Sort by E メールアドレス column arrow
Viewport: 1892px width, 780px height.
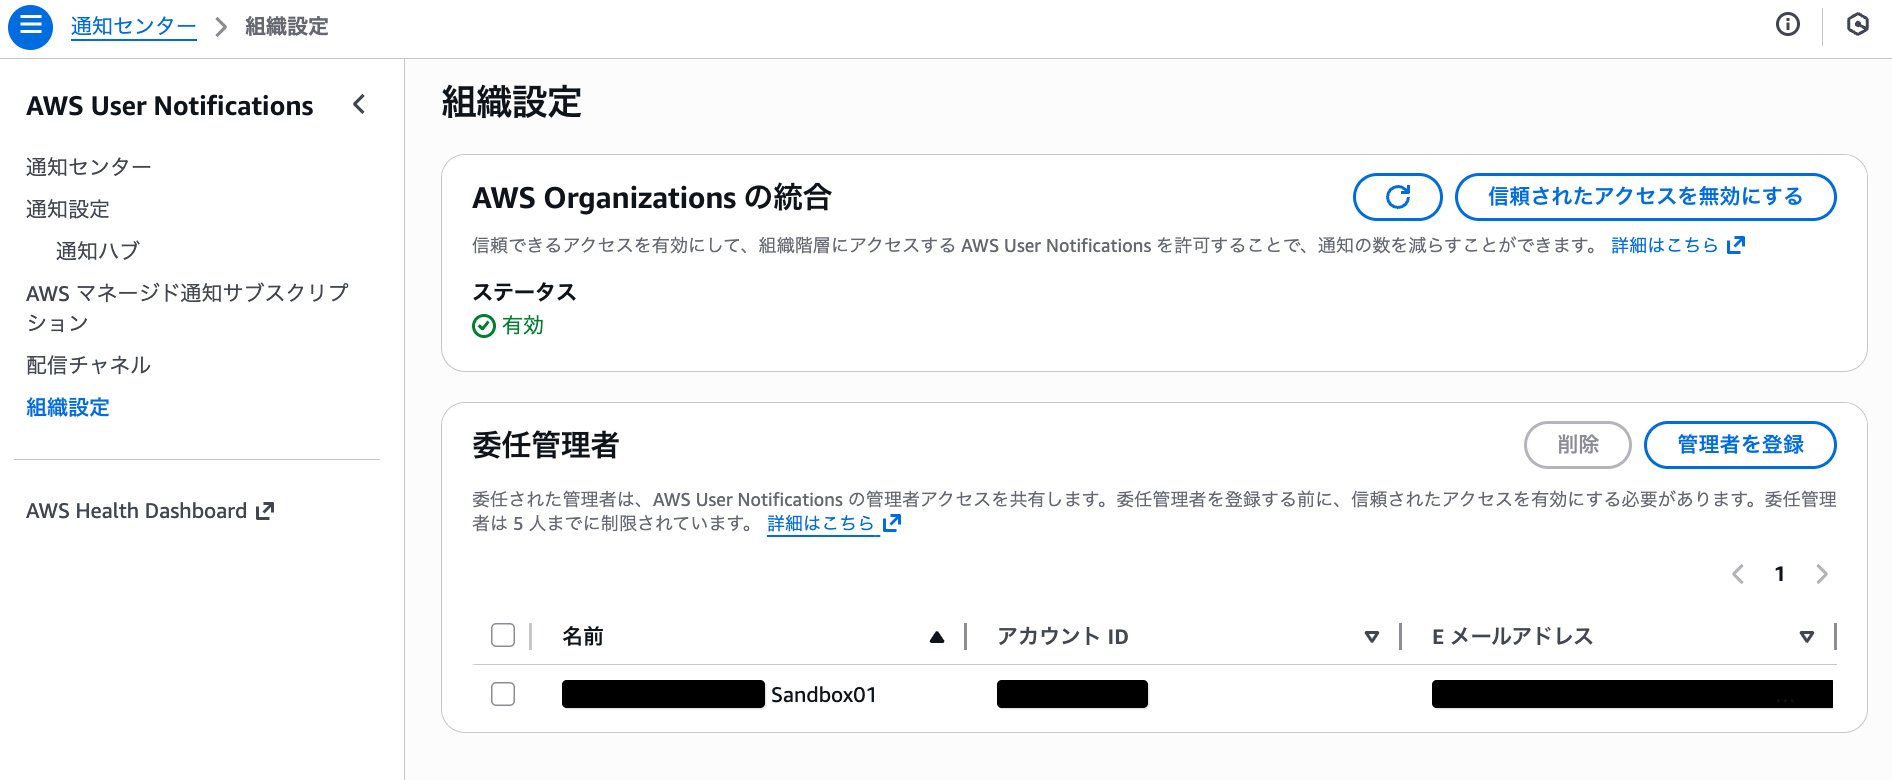pos(1807,637)
